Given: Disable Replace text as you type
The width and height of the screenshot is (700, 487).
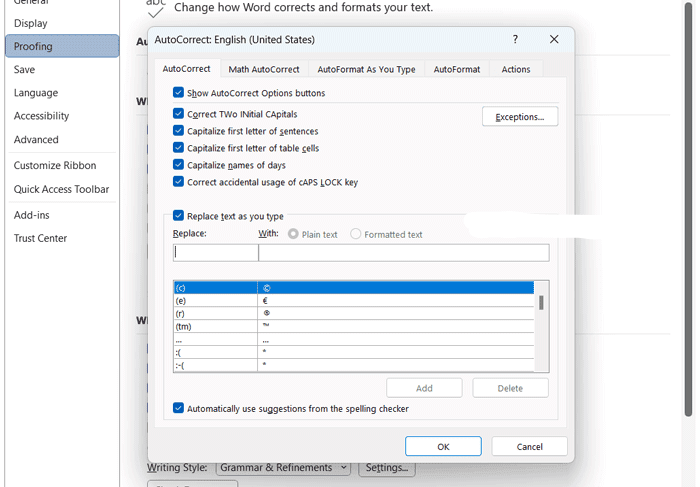Looking at the screenshot, I should [x=179, y=216].
